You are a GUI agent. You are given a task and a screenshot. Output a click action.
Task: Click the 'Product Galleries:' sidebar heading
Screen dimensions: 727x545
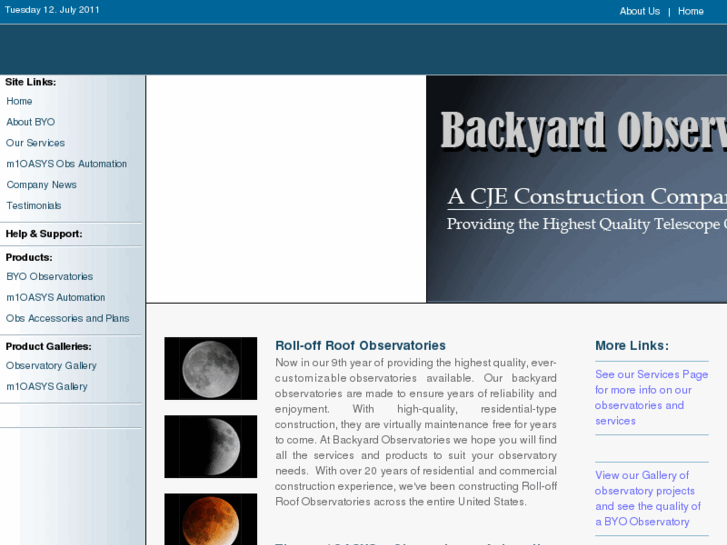[x=49, y=346]
